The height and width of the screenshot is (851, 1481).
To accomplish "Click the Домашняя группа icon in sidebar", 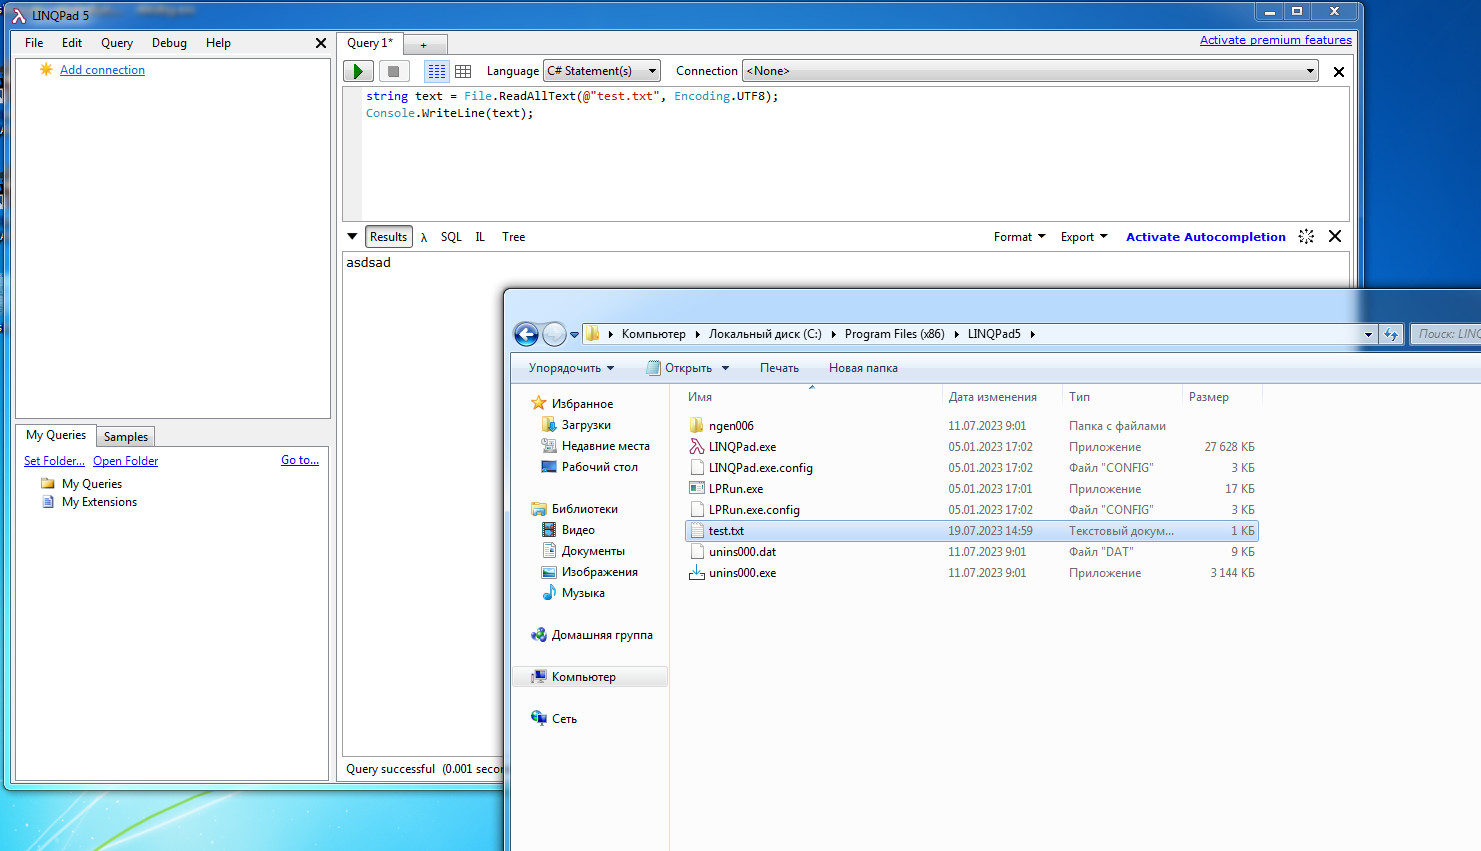I will (x=539, y=635).
